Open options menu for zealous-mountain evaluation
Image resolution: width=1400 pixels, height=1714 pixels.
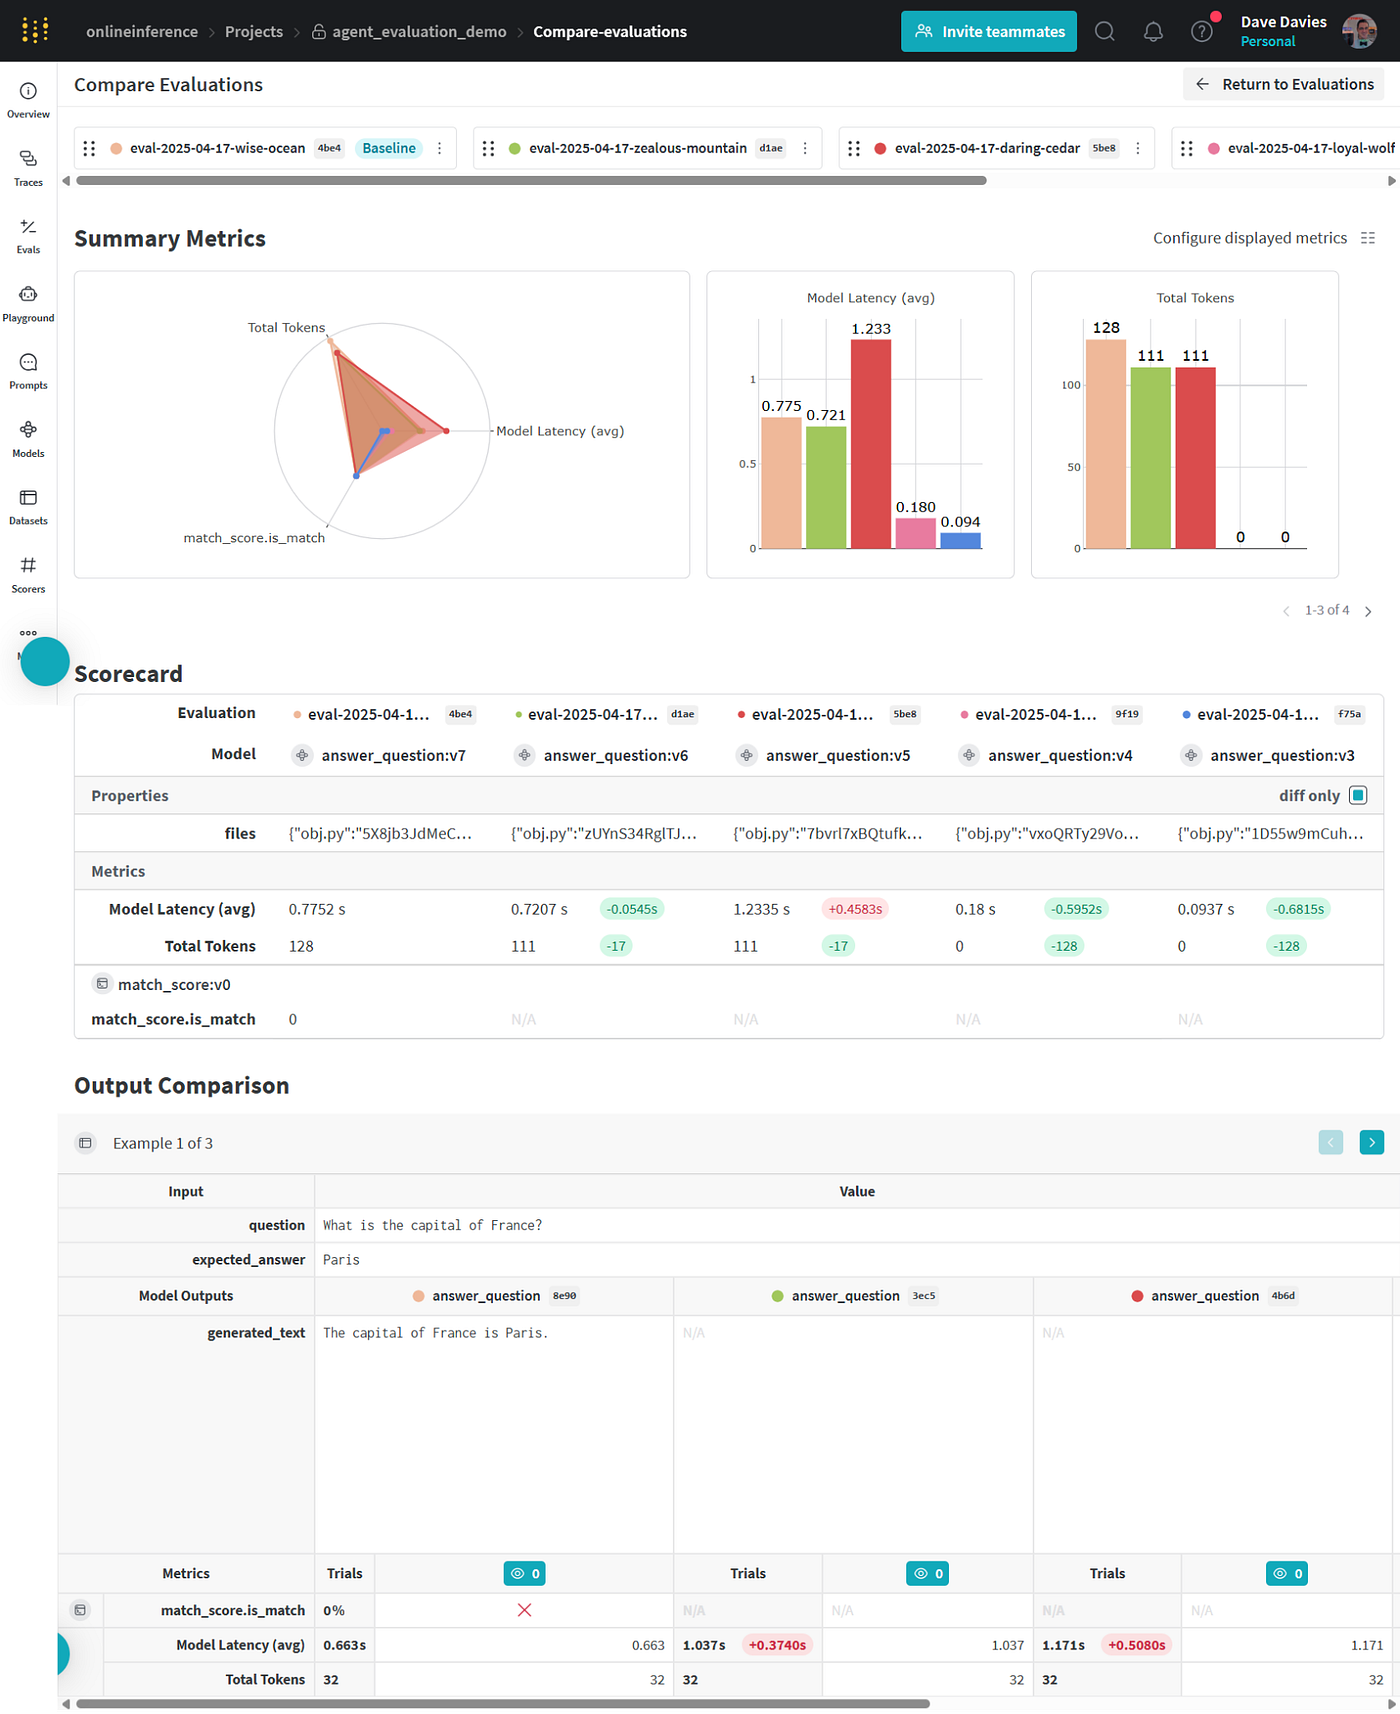click(x=805, y=148)
